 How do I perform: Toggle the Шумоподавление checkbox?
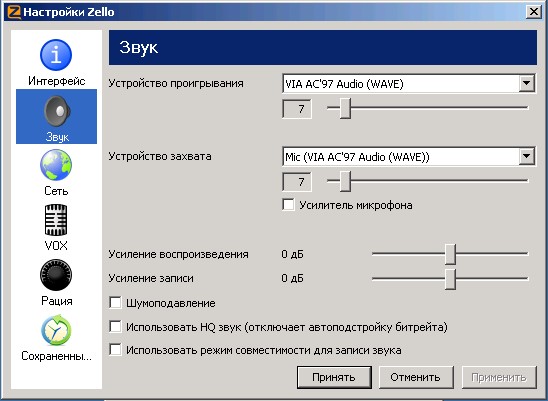pyautogui.click(x=115, y=303)
